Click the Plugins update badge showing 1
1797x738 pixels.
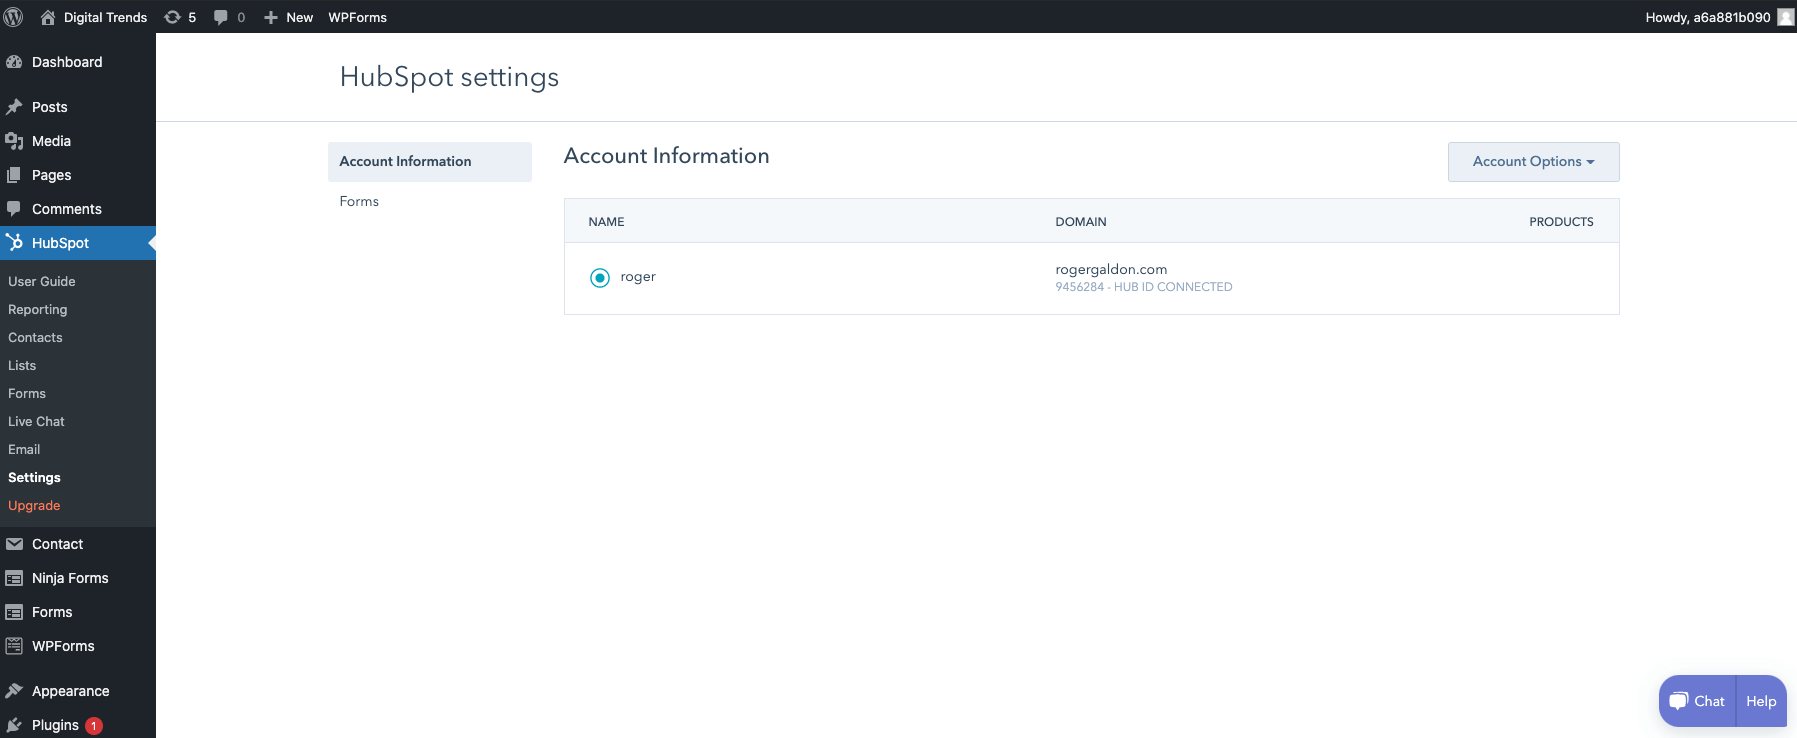(x=94, y=726)
